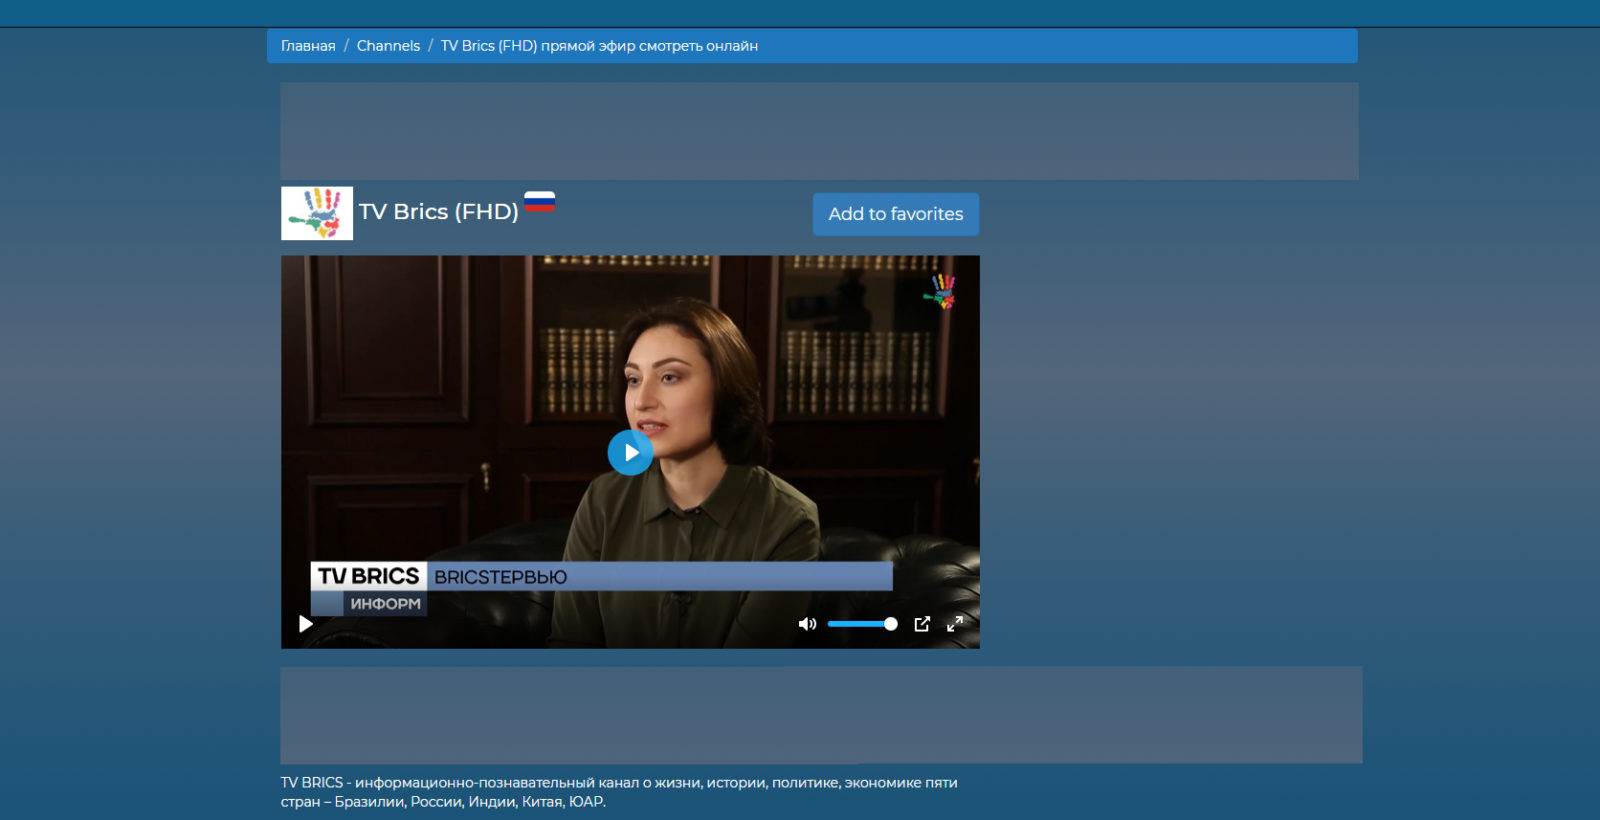Click the TV Brics handprint channel logo
This screenshot has width=1600, height=820.
click(x=317, y=213)
